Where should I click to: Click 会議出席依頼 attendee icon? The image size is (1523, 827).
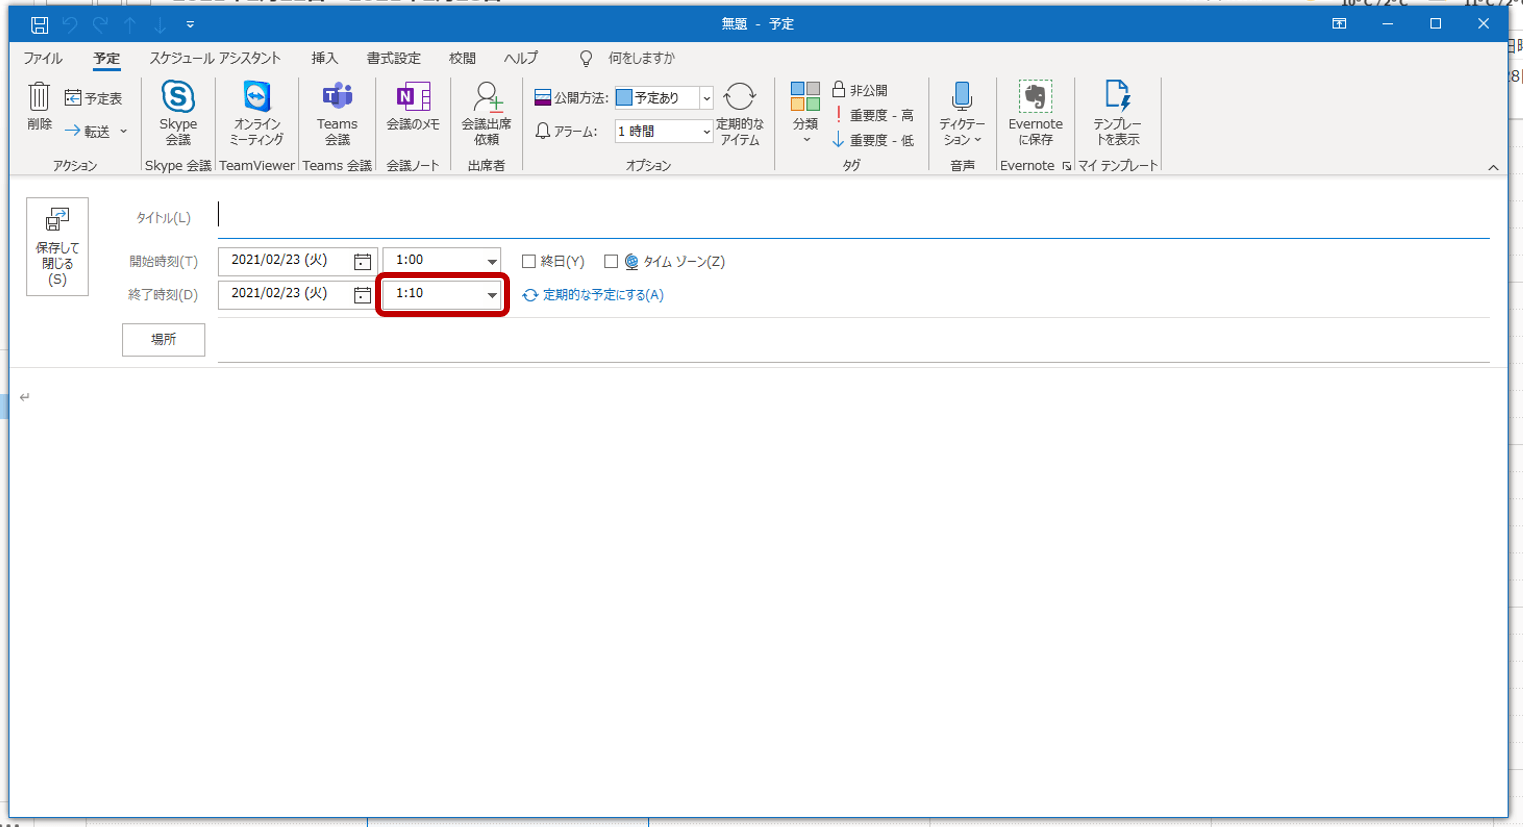tap(486, 98)
